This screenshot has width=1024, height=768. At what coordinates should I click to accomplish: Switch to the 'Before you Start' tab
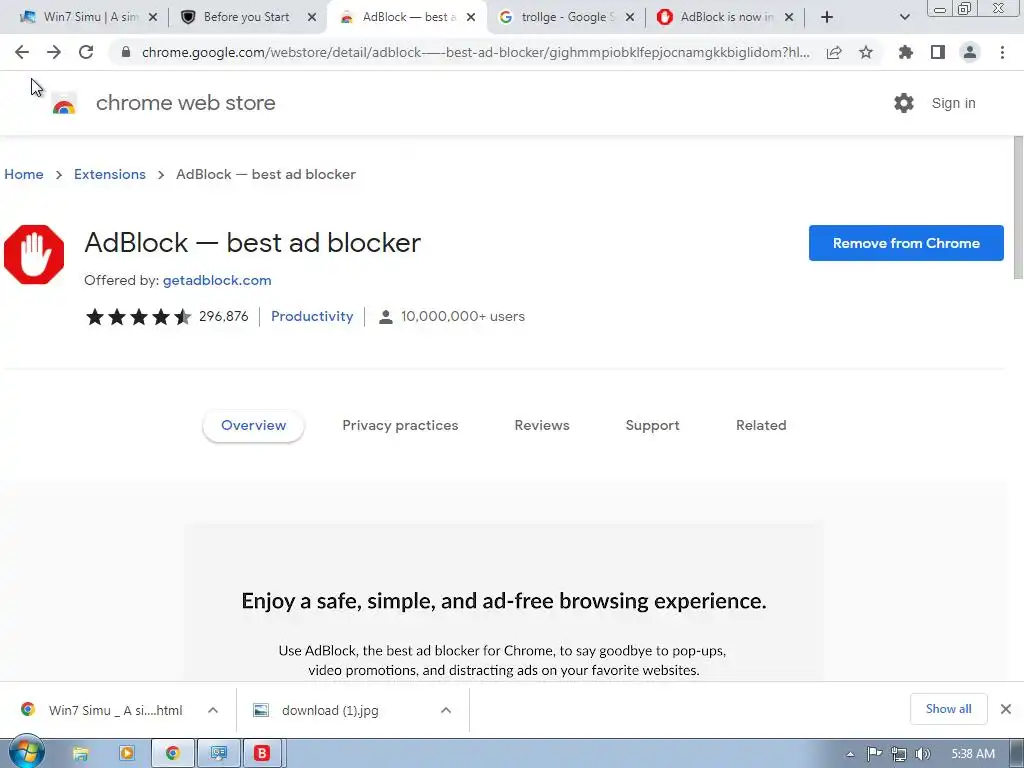246,17
